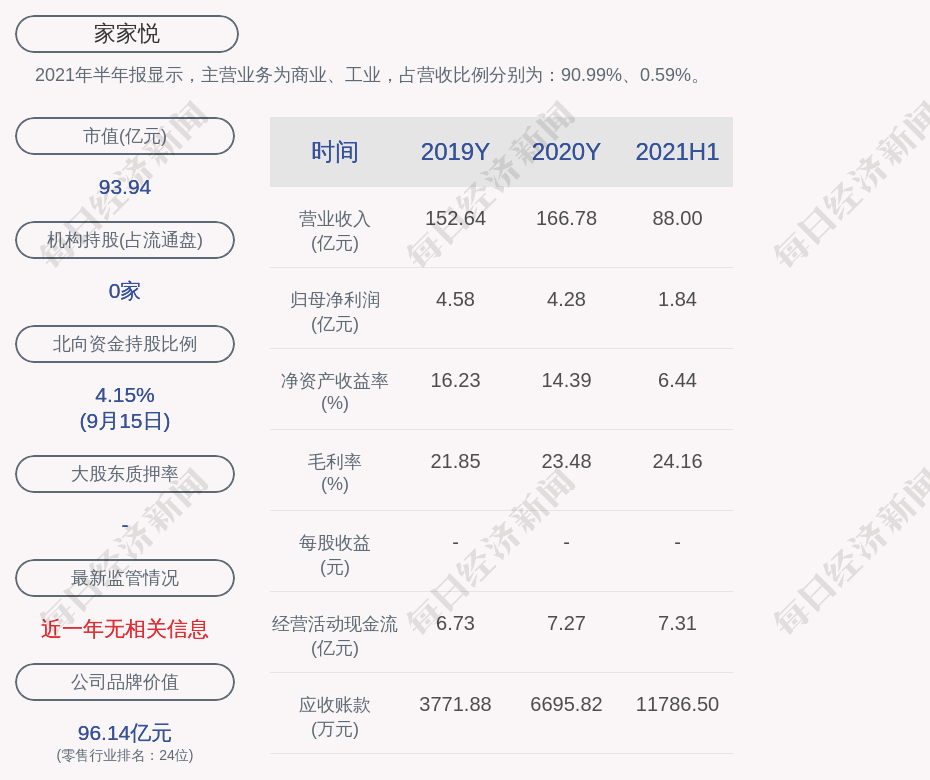This screenshot has width=930, height=780.
Task: Click the 0家 institutional holding value
Action: (125, 291)
